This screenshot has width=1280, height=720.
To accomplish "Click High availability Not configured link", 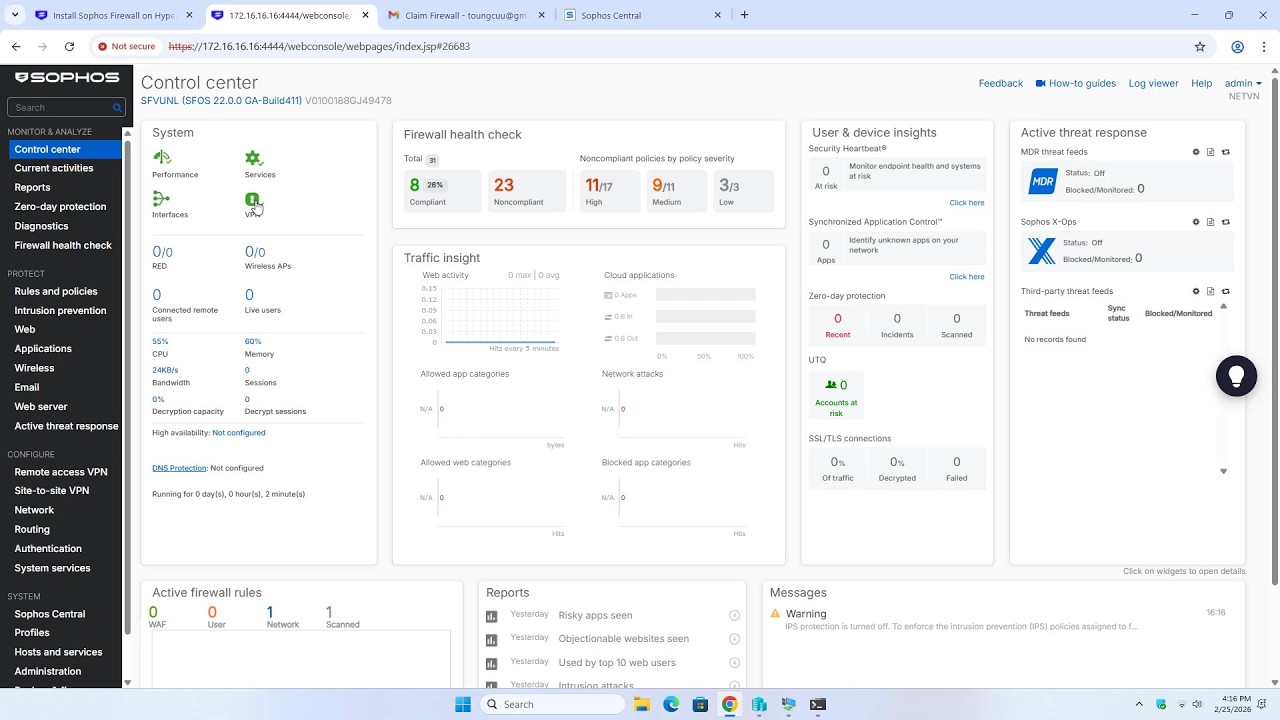I will (239, 433).
